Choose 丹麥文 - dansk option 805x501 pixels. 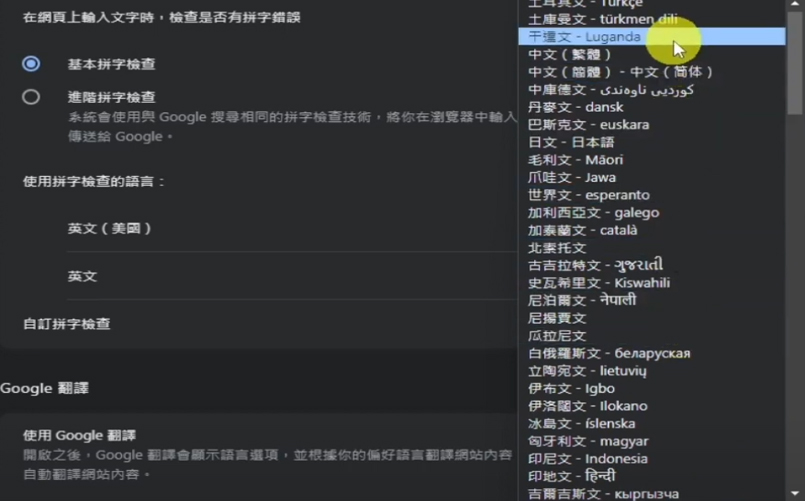click(576, 107)
